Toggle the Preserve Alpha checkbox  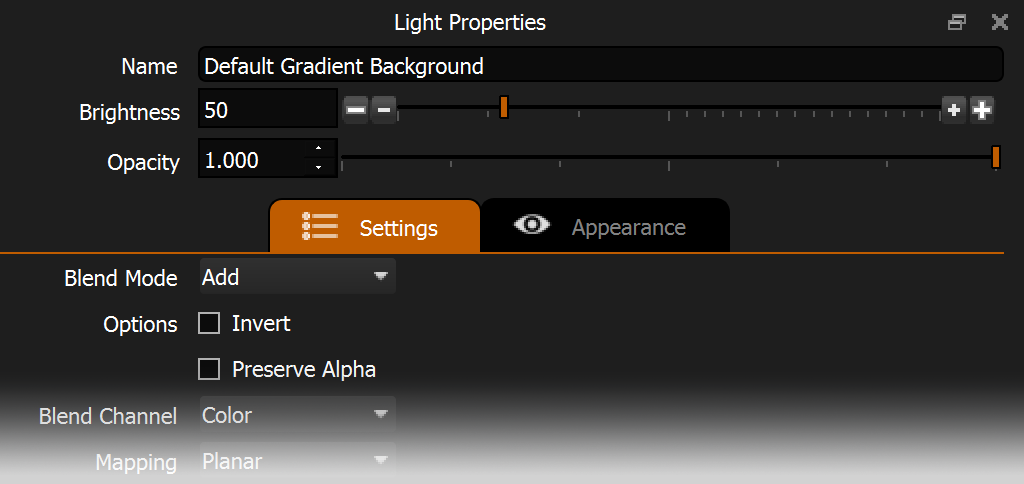(209, 369)
